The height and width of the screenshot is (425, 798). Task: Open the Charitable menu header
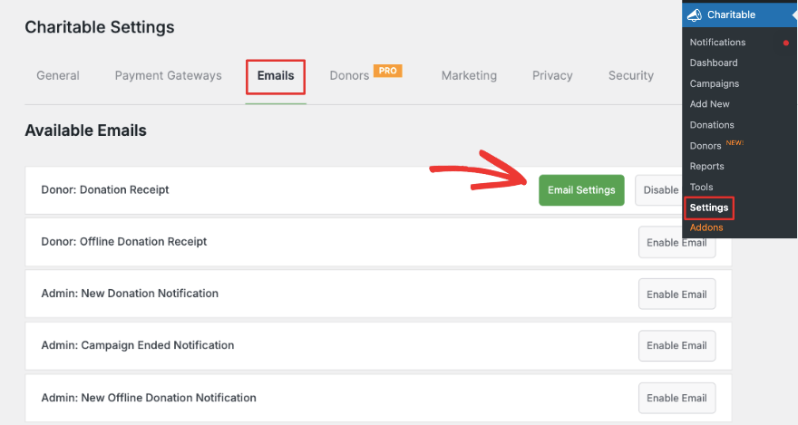(739, 15)
